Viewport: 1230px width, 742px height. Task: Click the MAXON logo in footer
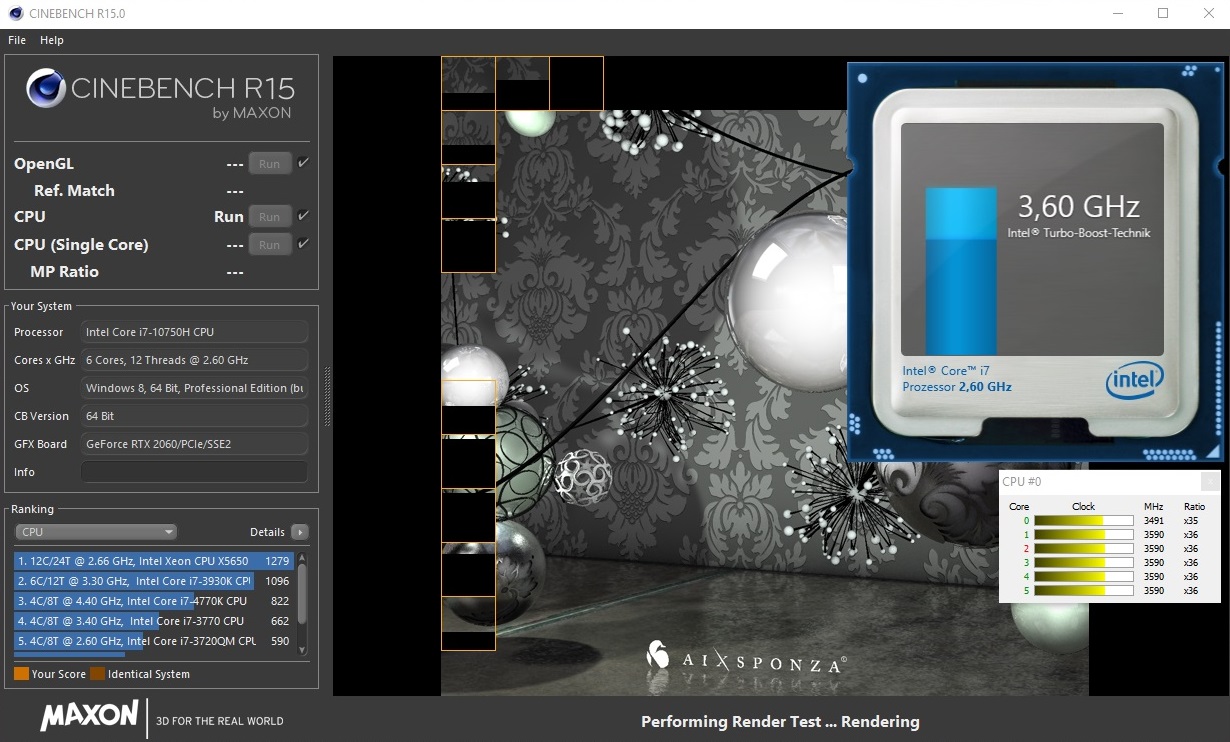point(89,715)
